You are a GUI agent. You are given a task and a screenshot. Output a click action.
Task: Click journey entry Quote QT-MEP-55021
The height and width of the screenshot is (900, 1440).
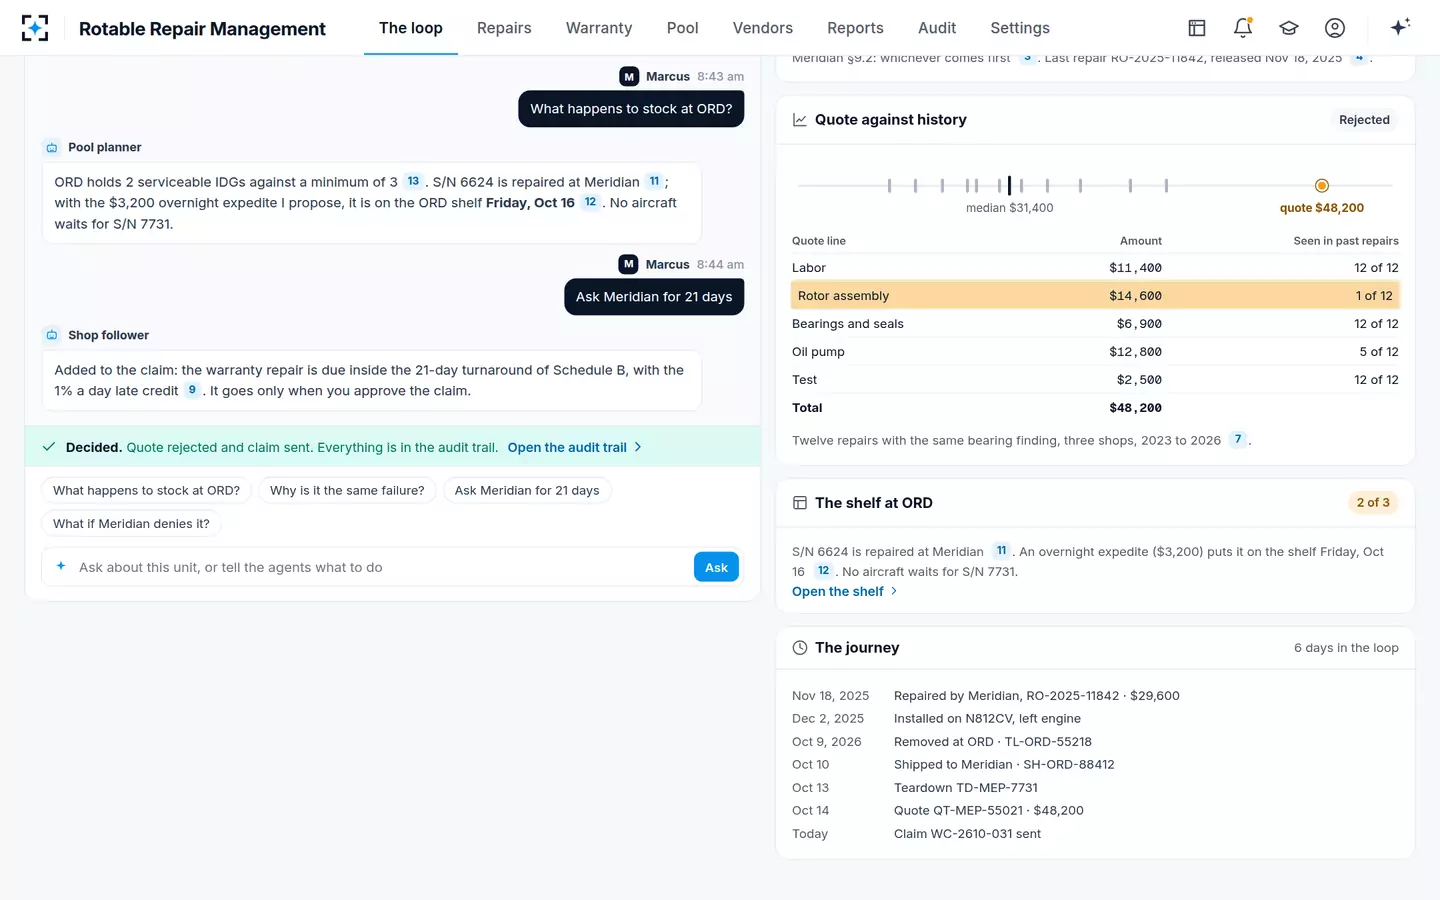click(x=988, y=810)
